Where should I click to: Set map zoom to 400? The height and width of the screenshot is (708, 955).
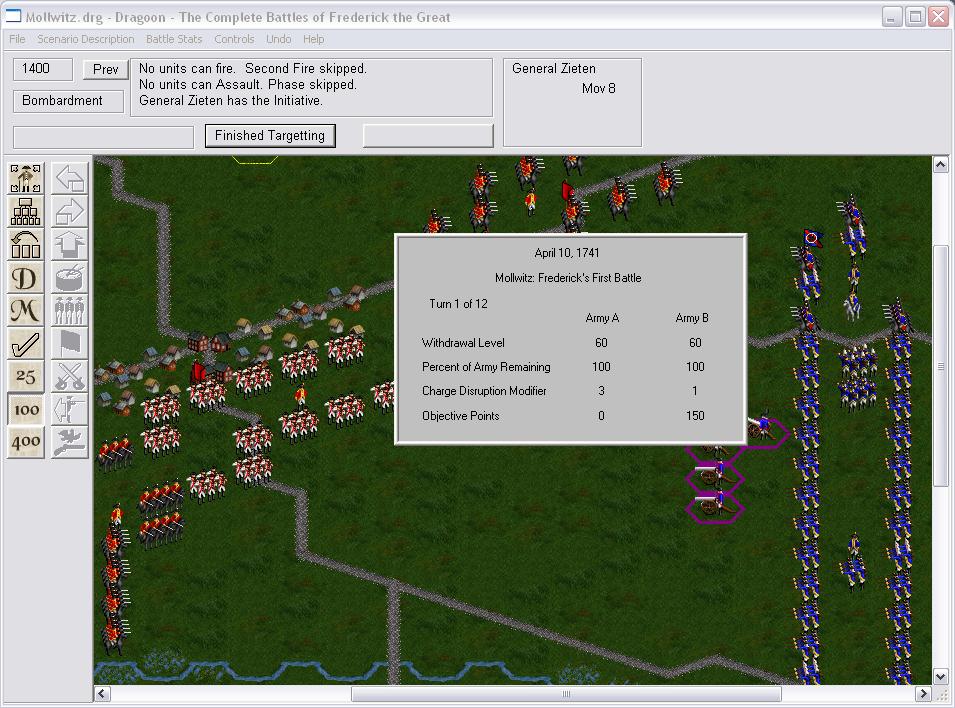pyautogui.click(x=26, y=442)
